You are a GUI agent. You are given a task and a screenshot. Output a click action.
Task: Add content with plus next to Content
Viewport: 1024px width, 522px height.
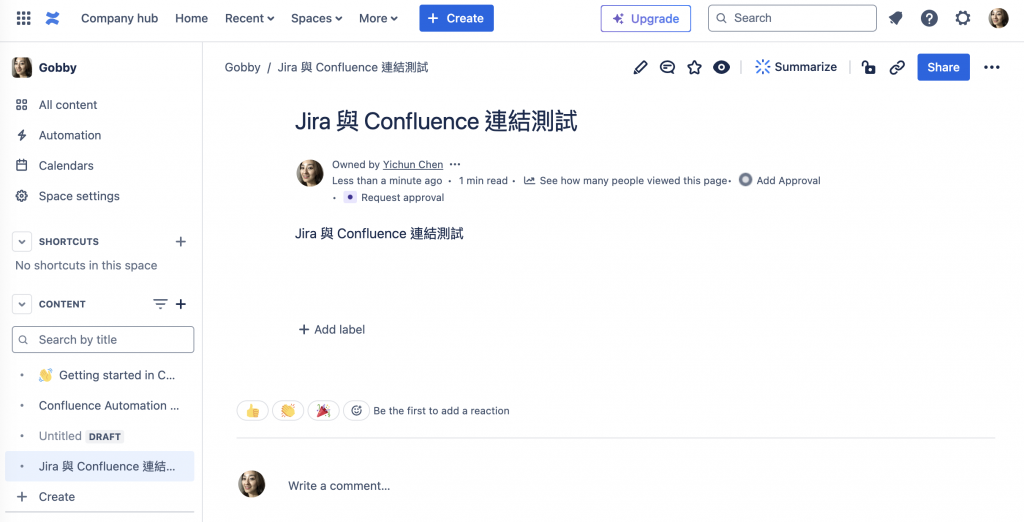[182, 304]
